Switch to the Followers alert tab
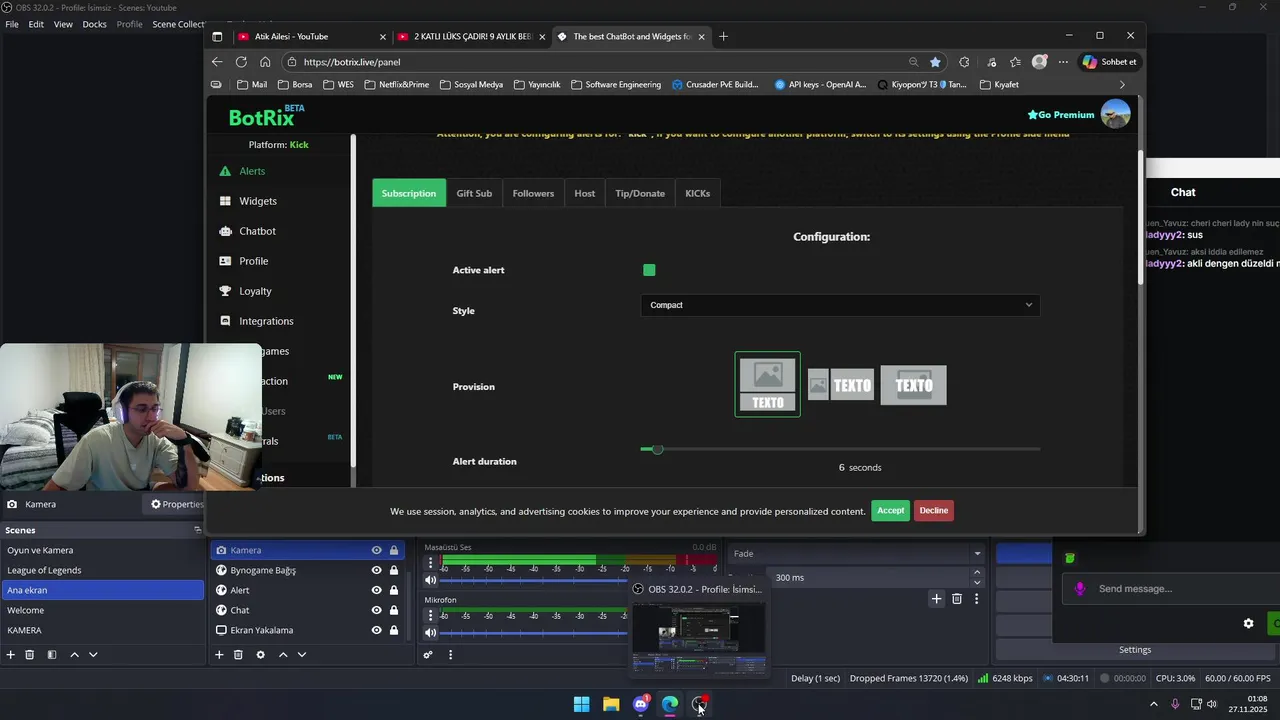The image size is (1280, 720). click(x=533, y=193)
